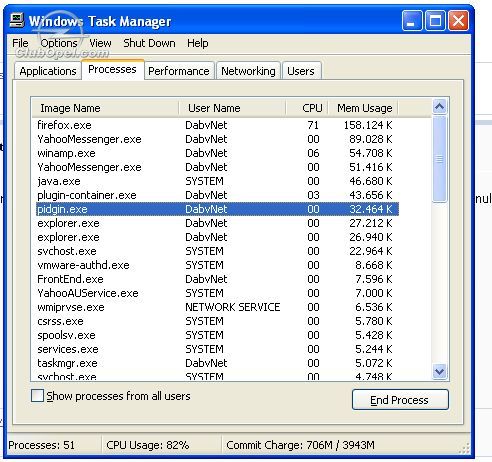Sort by User Name column header
This screenshot has width=492, height=462.
pyautogui.click(x=232, y=108)
